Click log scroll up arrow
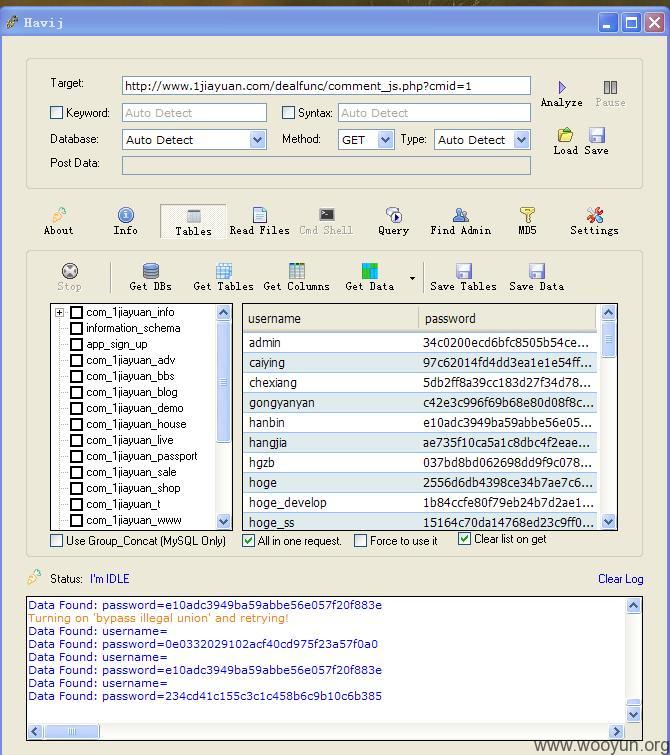Viewport: 670px width, 755px height. (x=633, y=605)
